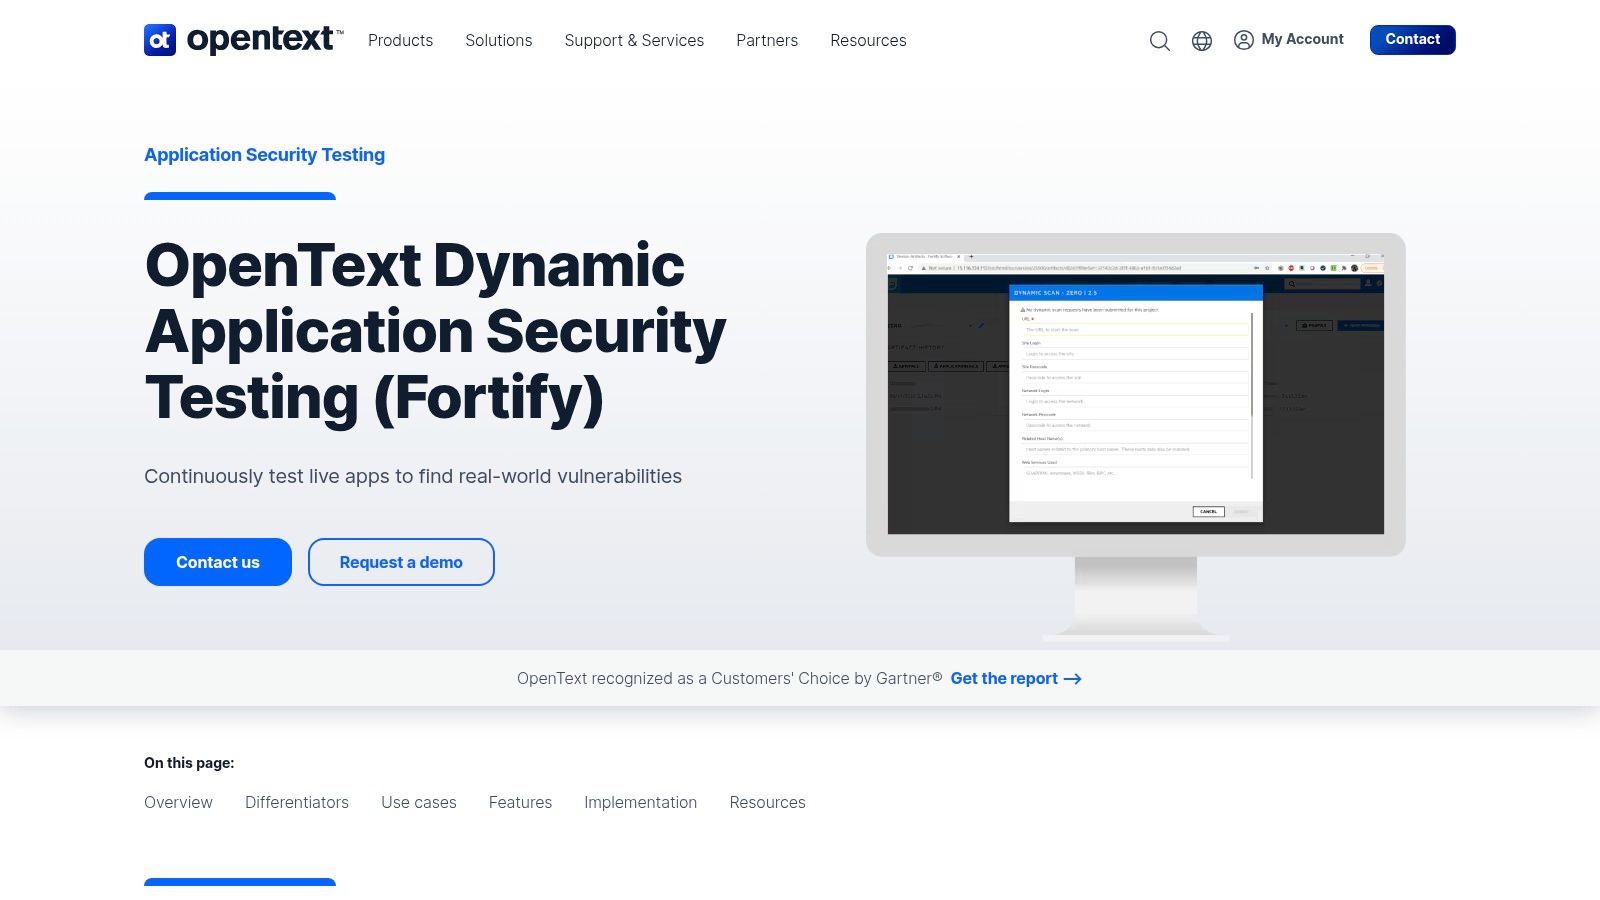Viewport: 1600px width, 900px height.
Task: Open the Support & Services menu
Action: [634, 40]
